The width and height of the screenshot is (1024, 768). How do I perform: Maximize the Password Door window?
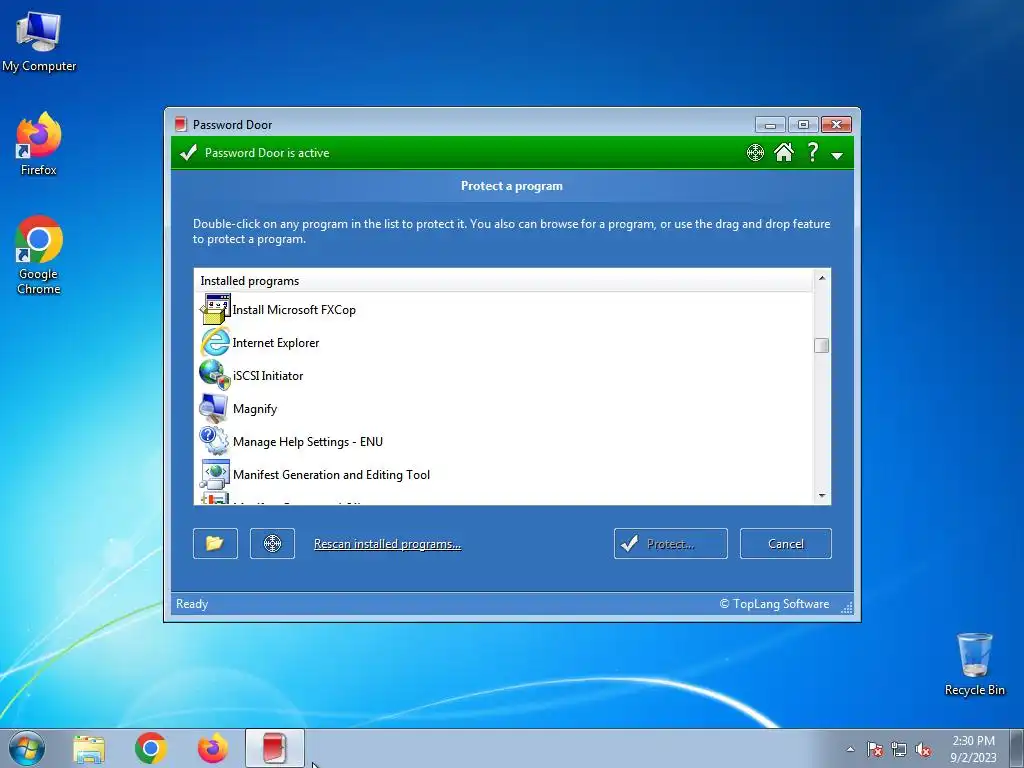click(x=803, y=124)
